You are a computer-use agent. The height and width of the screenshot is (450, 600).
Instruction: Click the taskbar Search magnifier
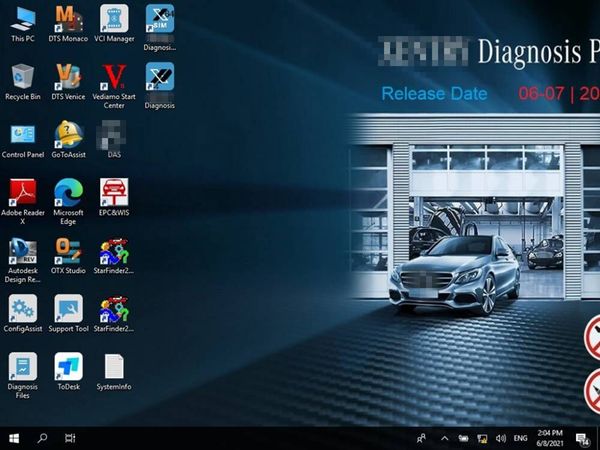(42, 438)
